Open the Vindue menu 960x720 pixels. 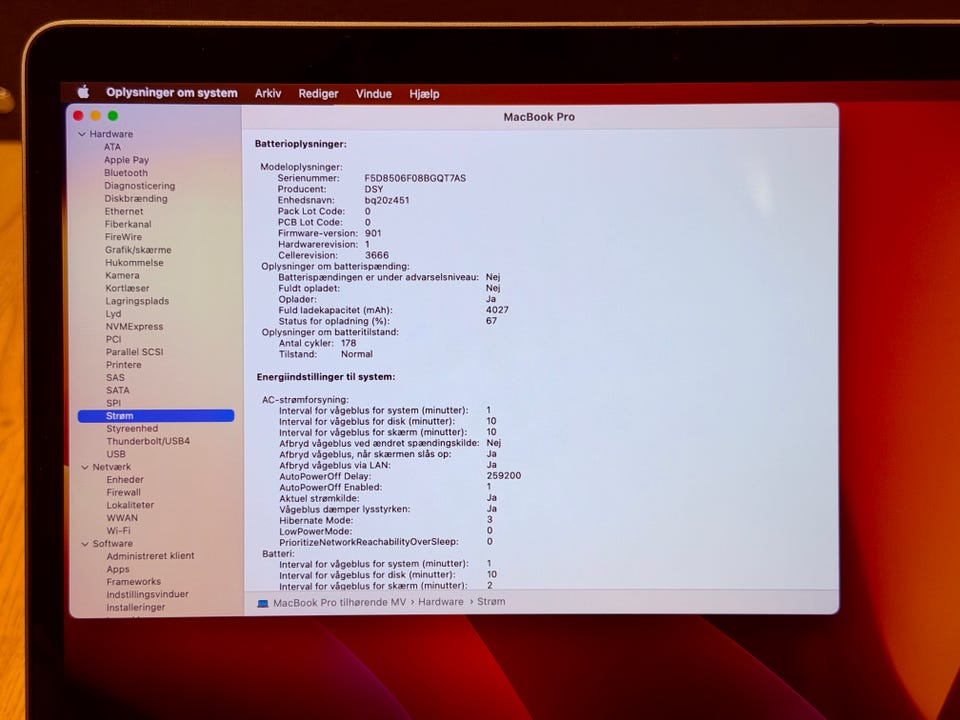click(373, 94)
